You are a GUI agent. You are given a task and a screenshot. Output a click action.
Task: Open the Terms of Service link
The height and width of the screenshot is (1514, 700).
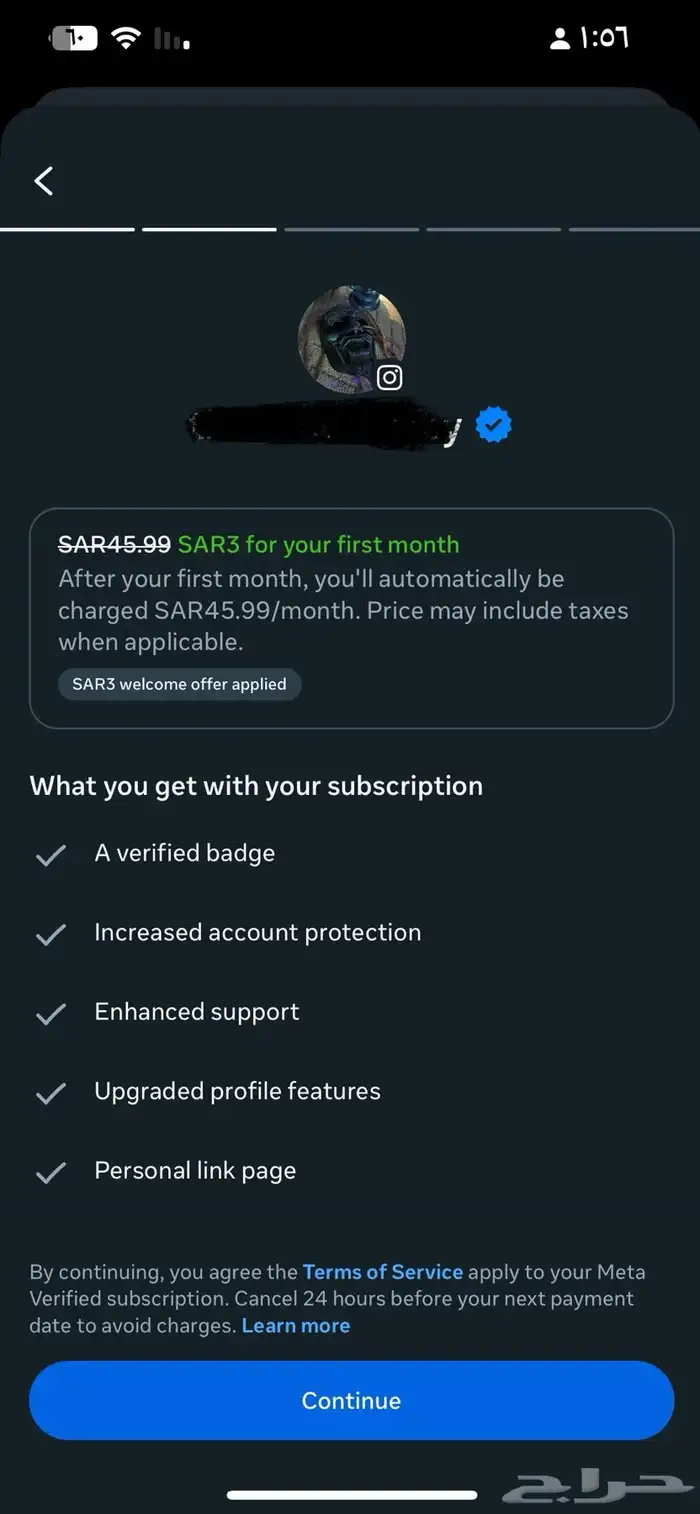click(383, 1272)
